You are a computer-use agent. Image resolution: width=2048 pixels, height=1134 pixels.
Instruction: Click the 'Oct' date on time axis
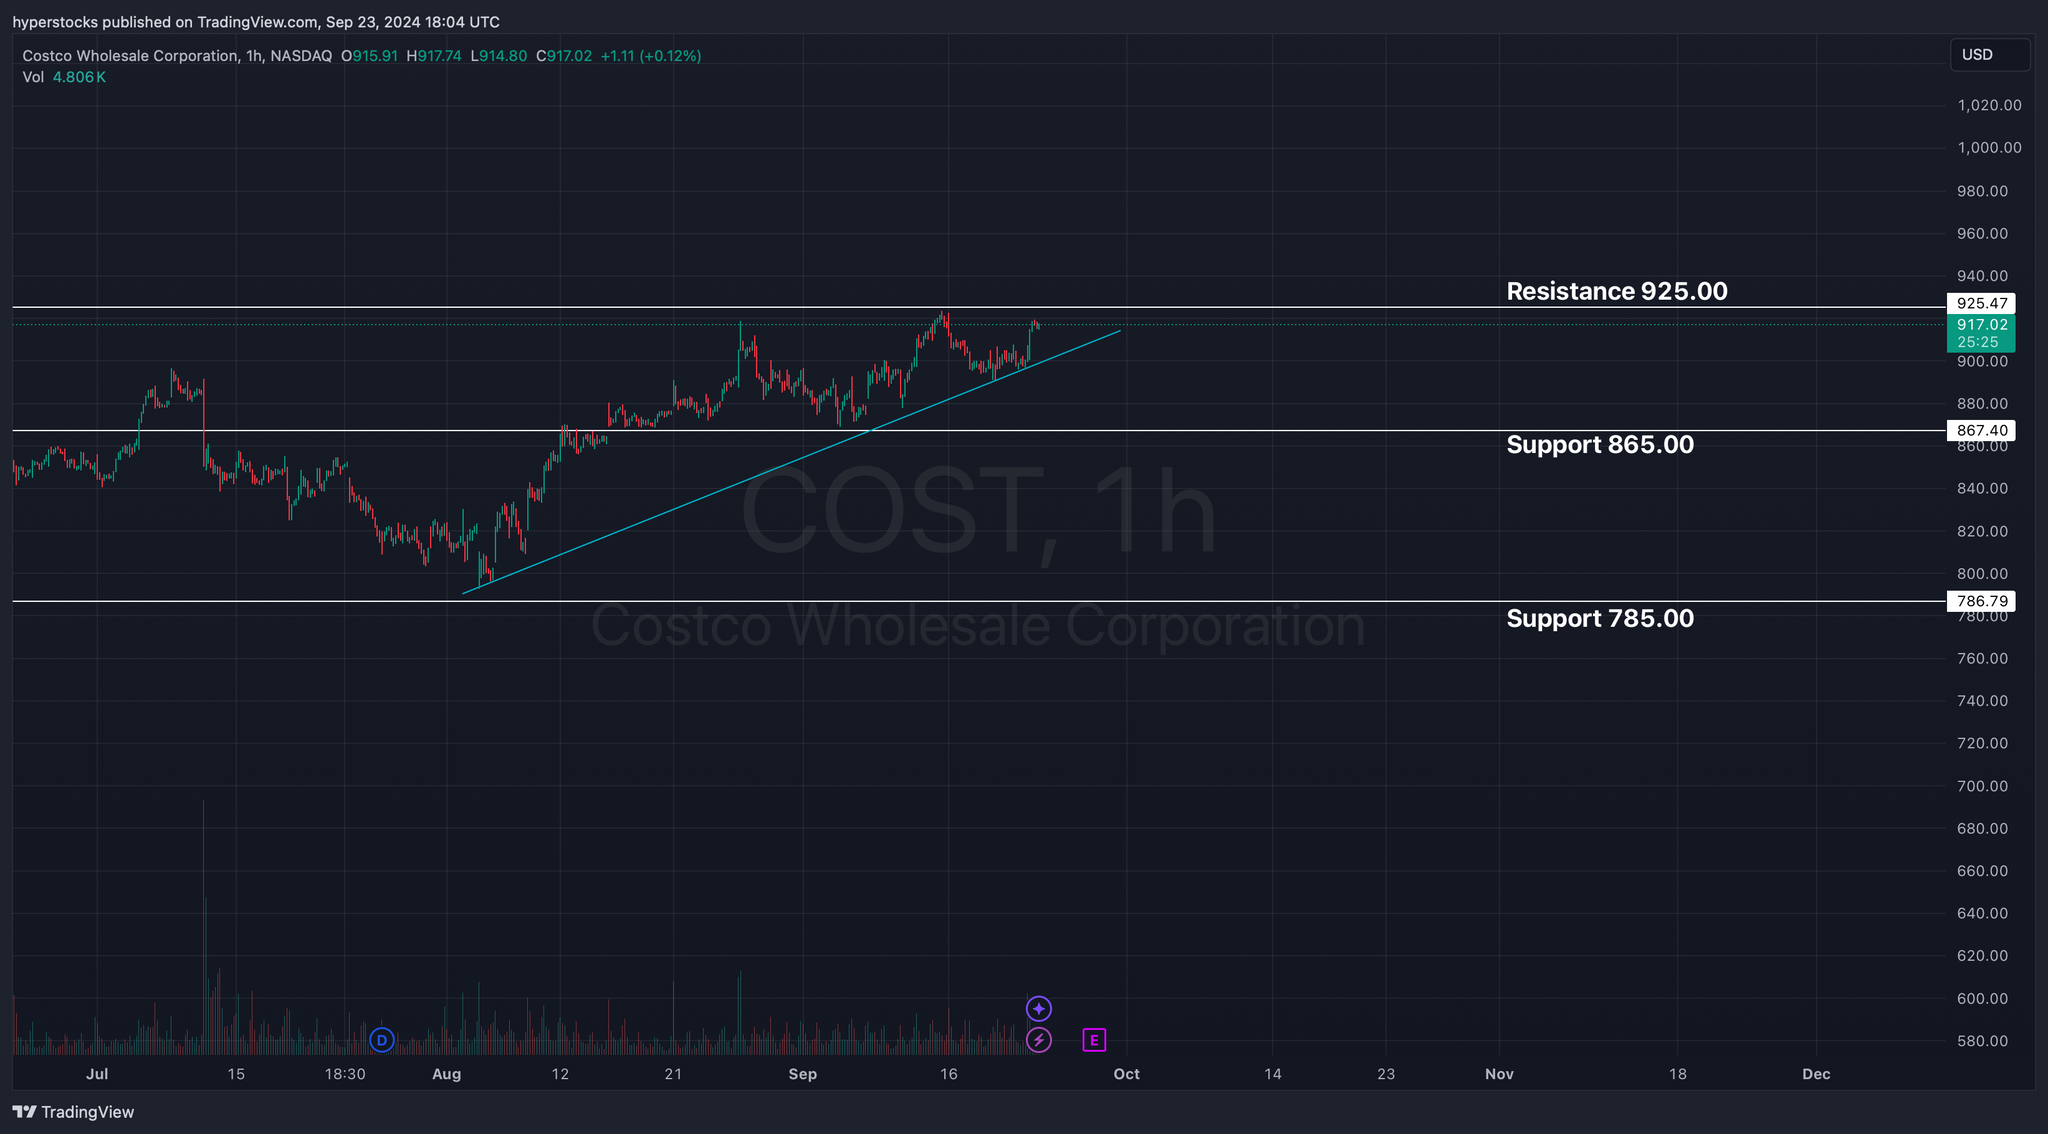tap(1126, 1074)
